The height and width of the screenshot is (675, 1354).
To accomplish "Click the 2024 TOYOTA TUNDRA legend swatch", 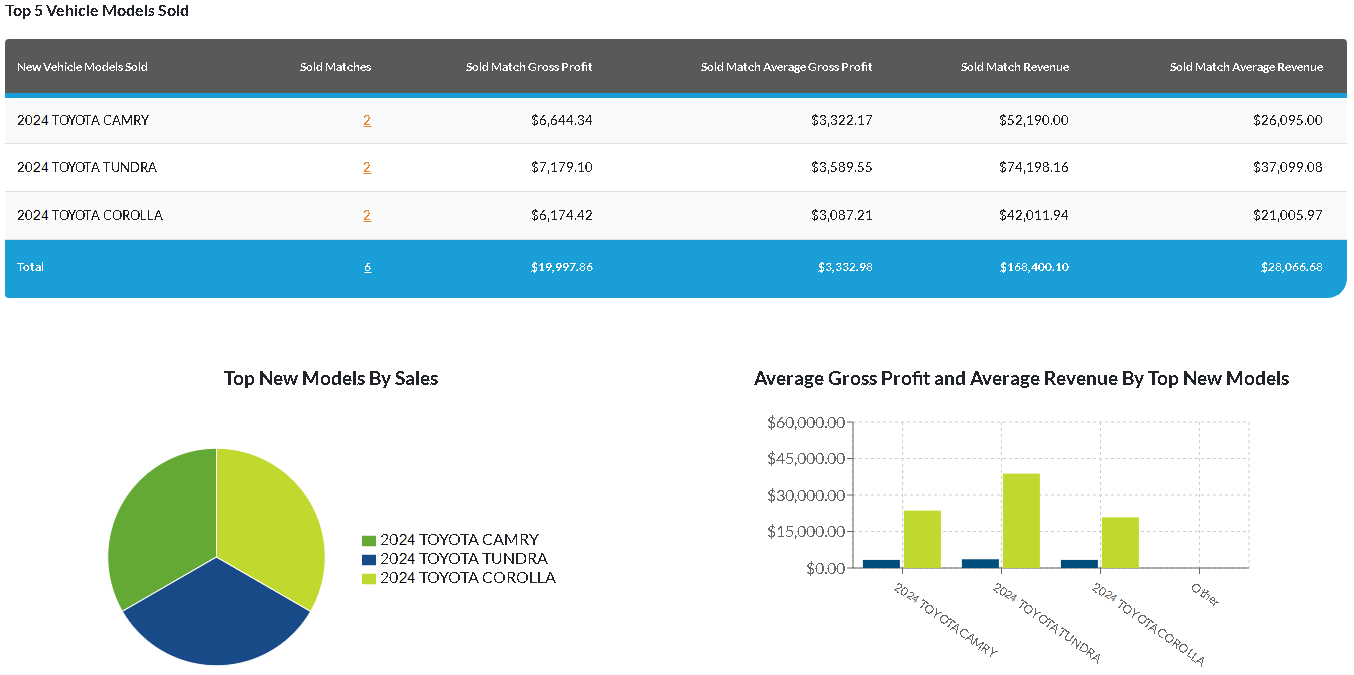I will click(x=369, y=559).
